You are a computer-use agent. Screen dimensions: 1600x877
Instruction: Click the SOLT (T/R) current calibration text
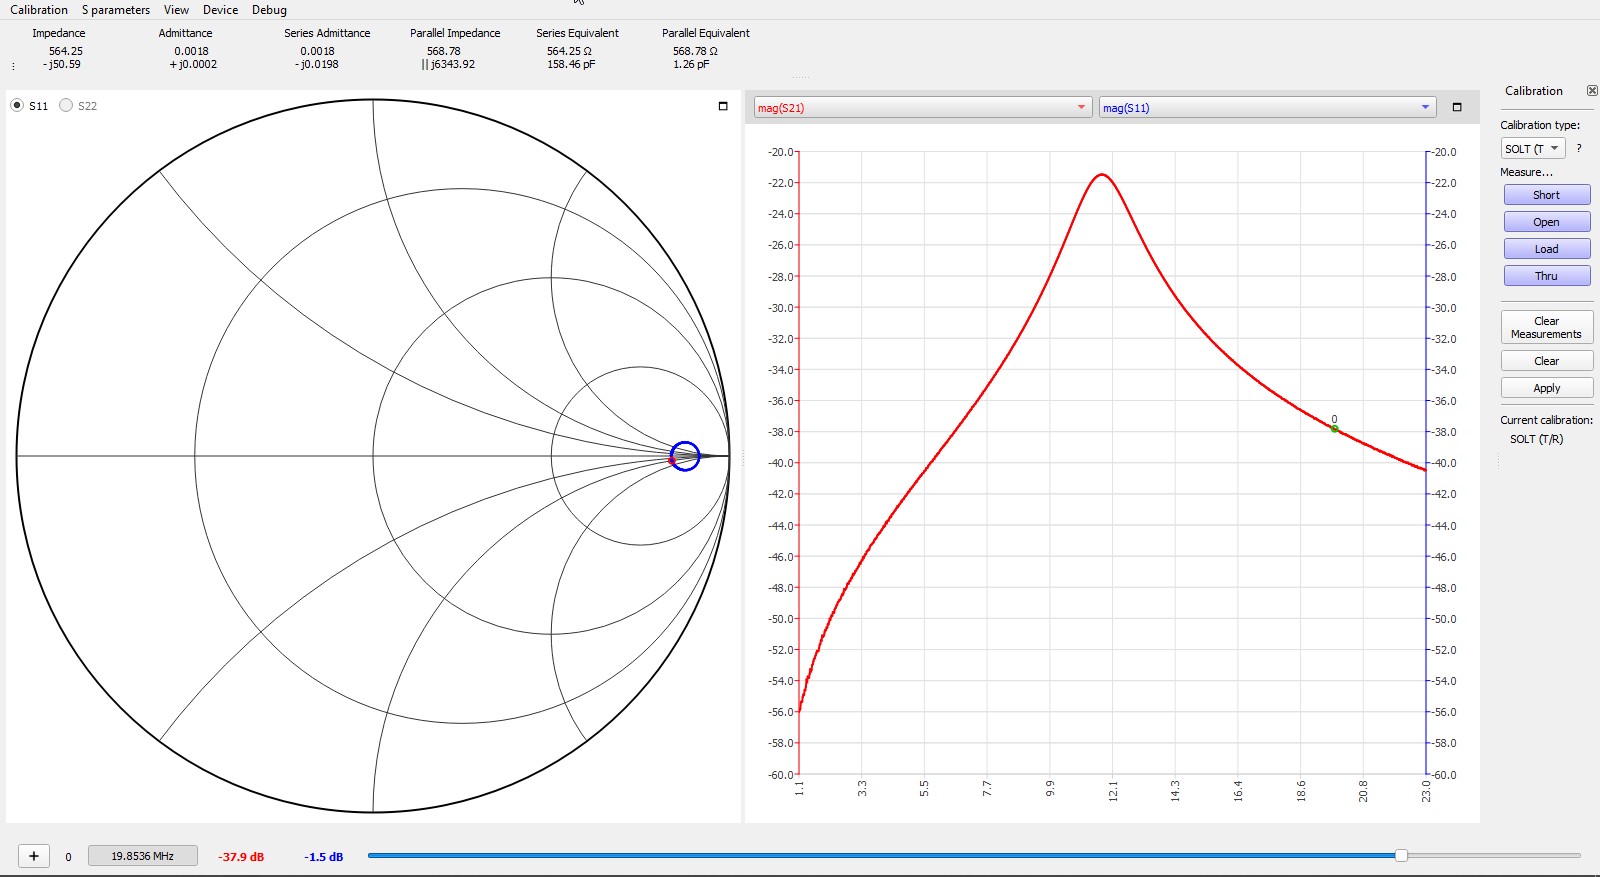tap(1536, 439)
